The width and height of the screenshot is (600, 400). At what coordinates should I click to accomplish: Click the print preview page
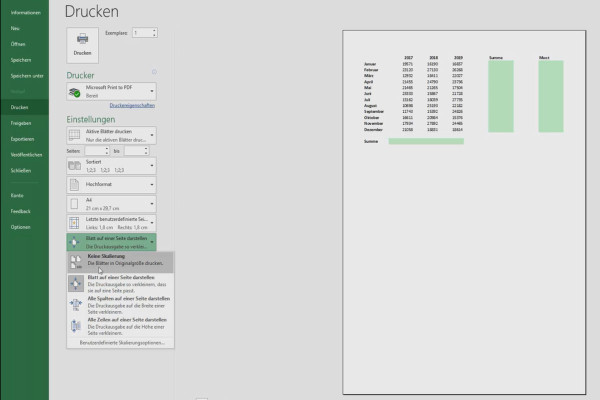464,212
